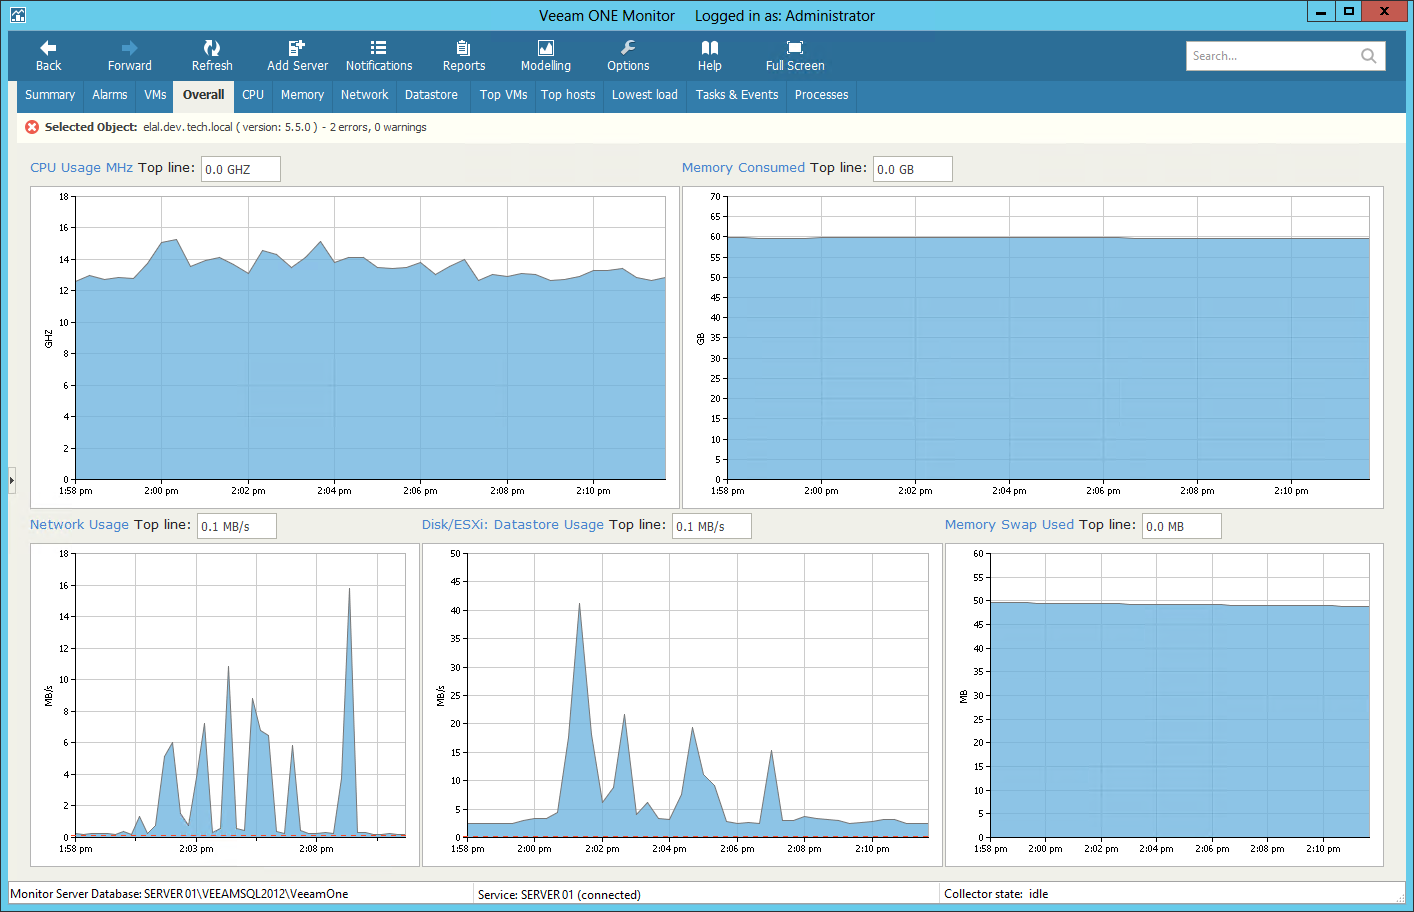Viewport: 1414px width, 912px height.
Task: Launch the Modelling chart tool
Action: pyautogui.click(x=546, y=47)
